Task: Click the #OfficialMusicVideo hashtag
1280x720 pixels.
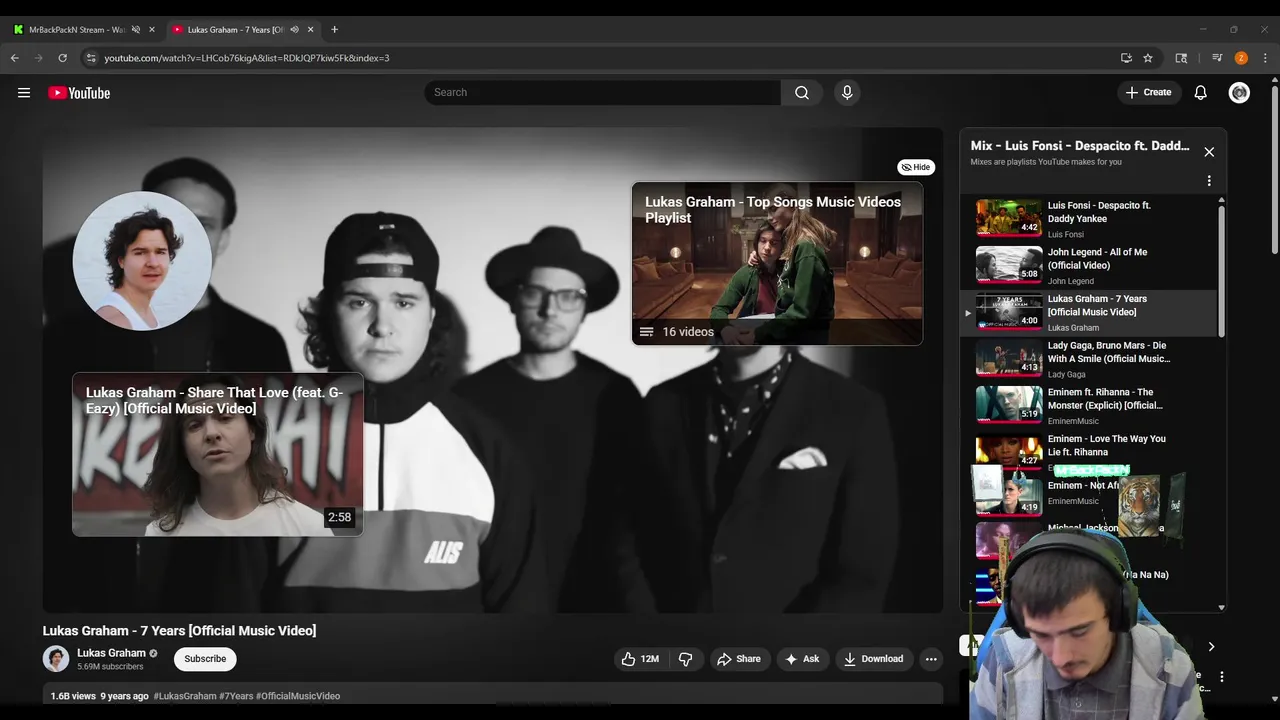Action: (298, 696)
